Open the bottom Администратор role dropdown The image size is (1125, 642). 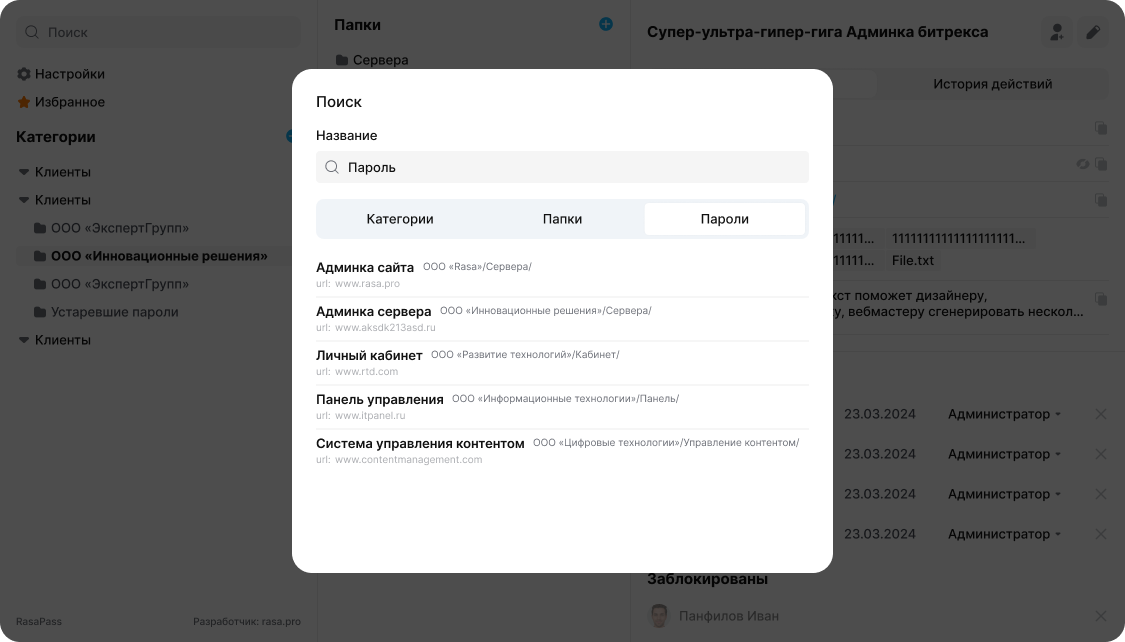[1004, 534]
